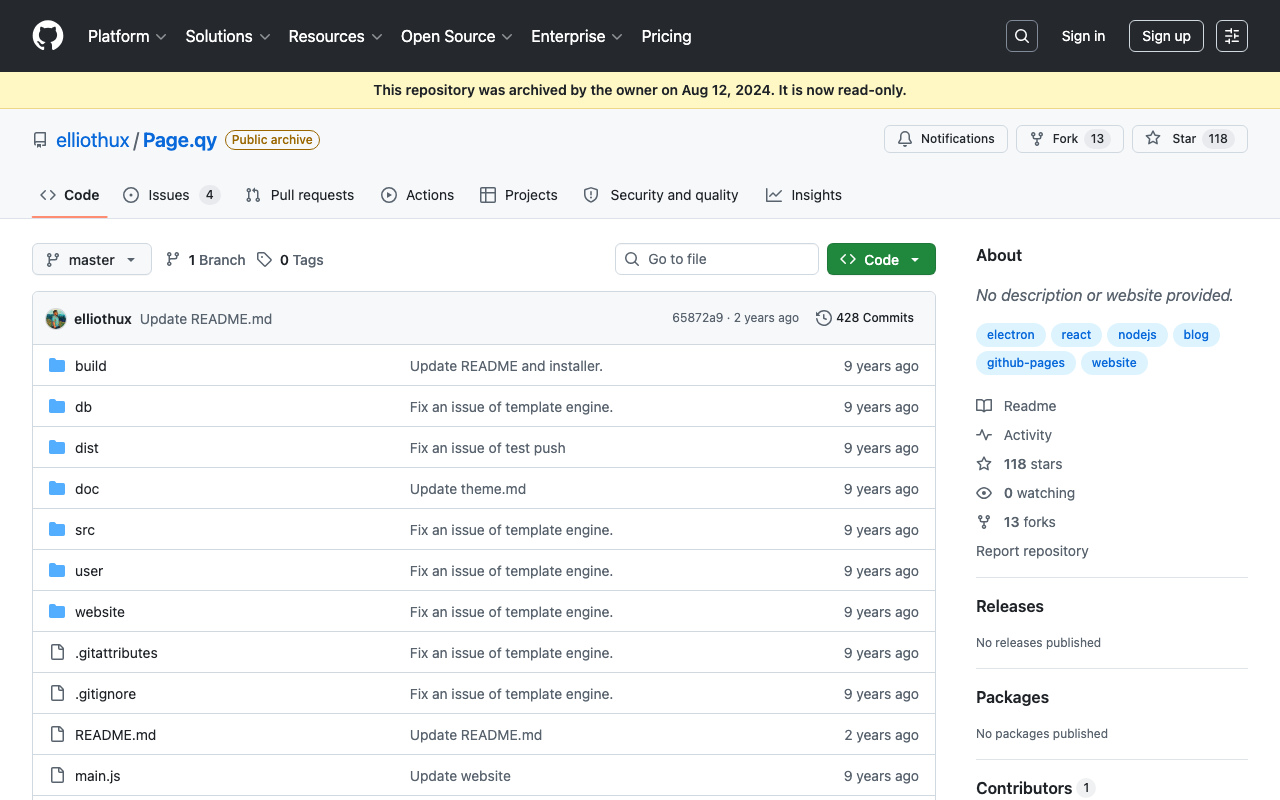
Task: Expand the Open Source menu
Action: click(x=457, y=36)
